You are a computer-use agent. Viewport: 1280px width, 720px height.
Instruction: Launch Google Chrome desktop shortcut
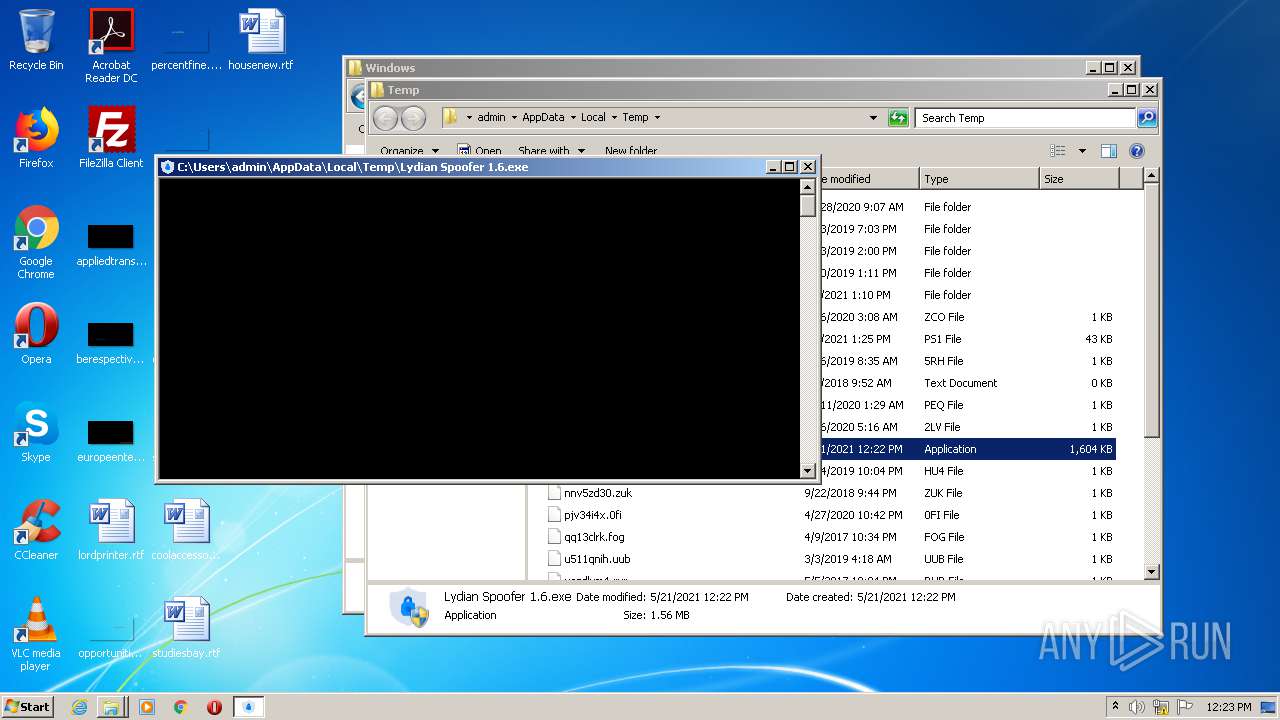(36, 242)
